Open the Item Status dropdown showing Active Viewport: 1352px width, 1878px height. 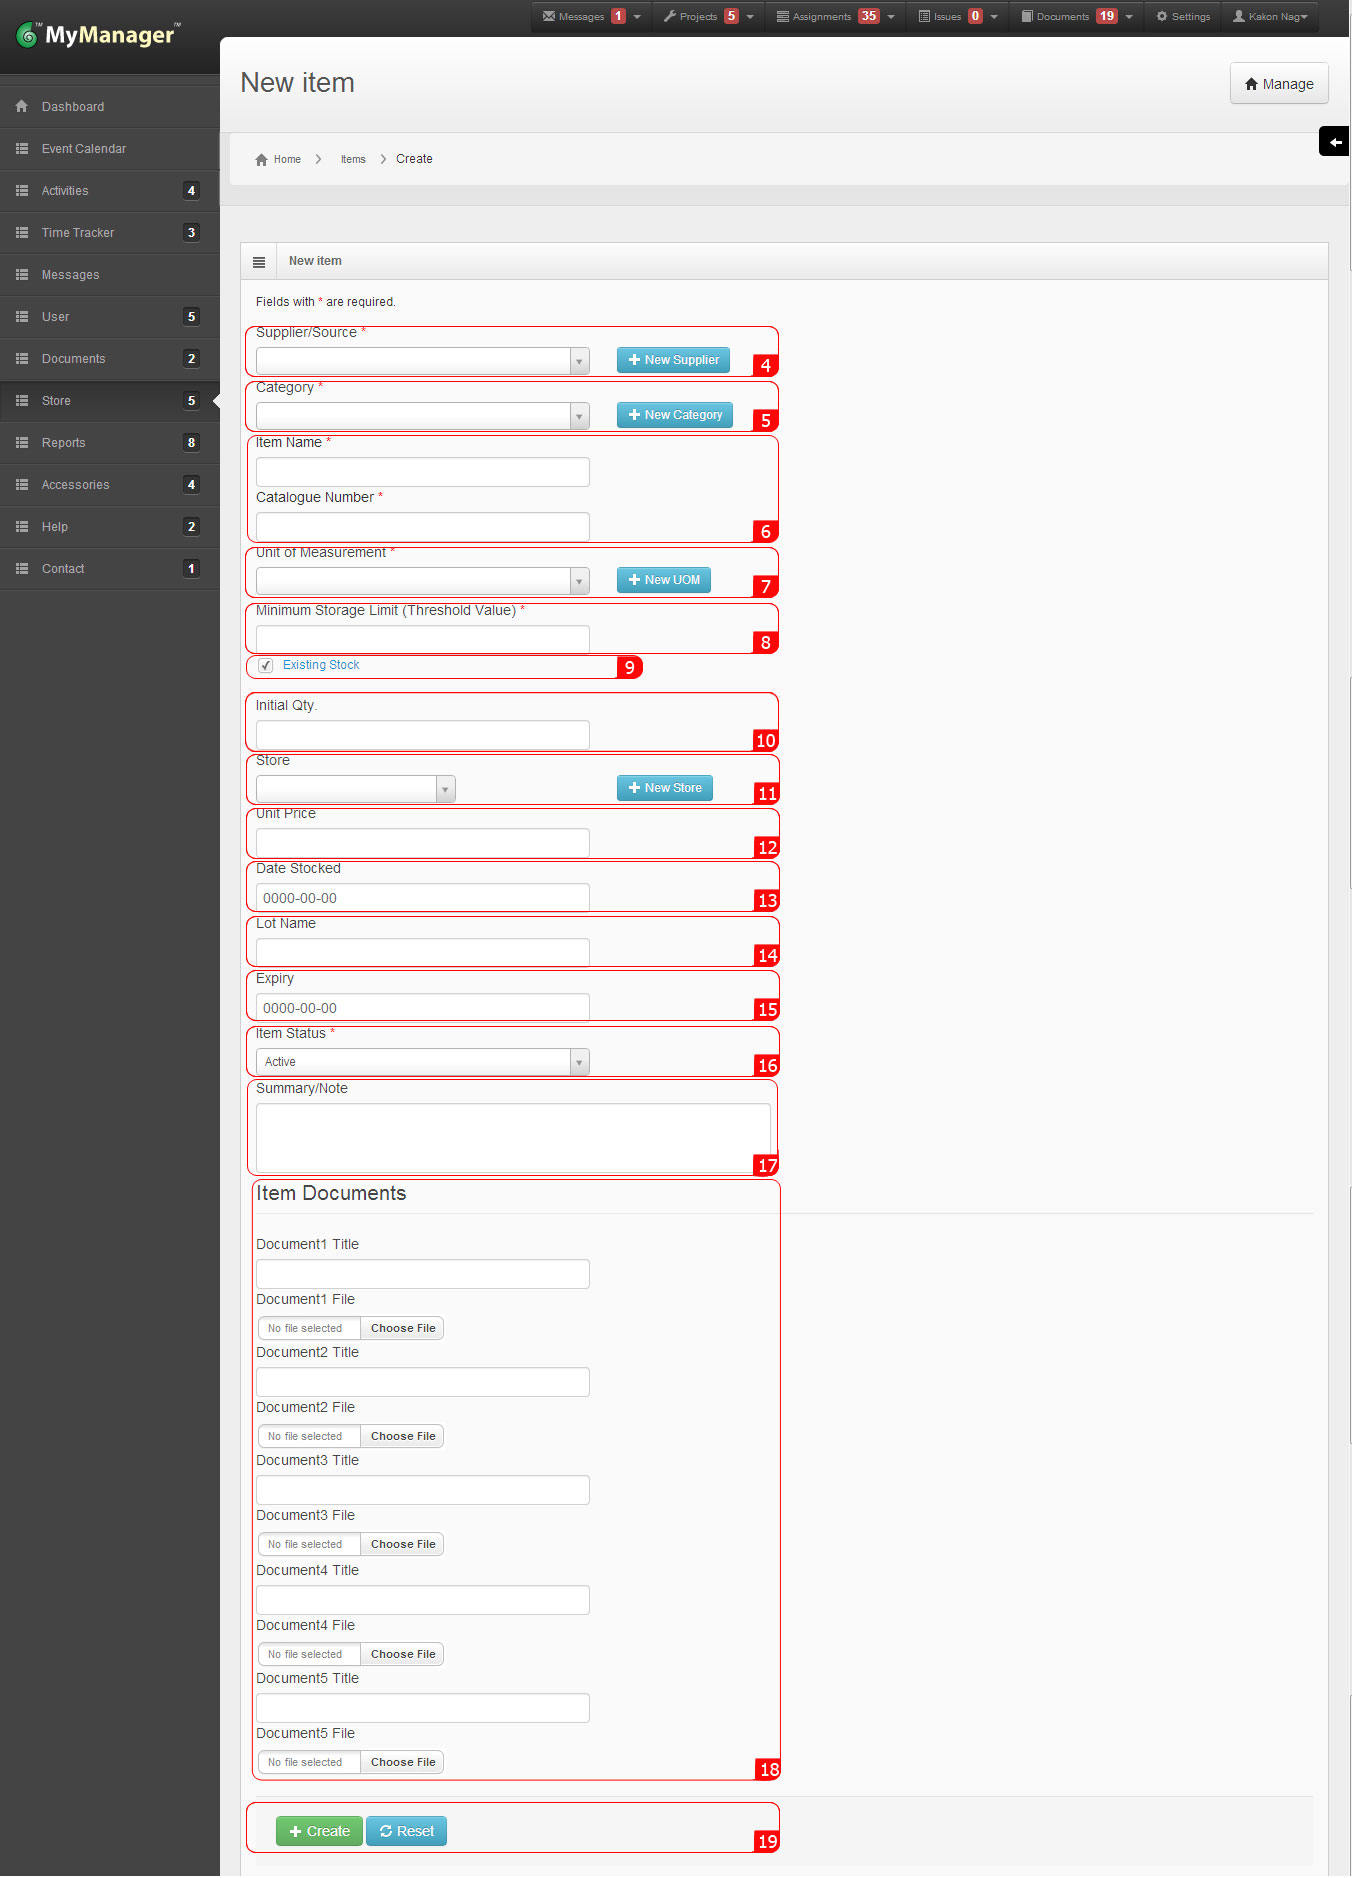pos(423,1062)
